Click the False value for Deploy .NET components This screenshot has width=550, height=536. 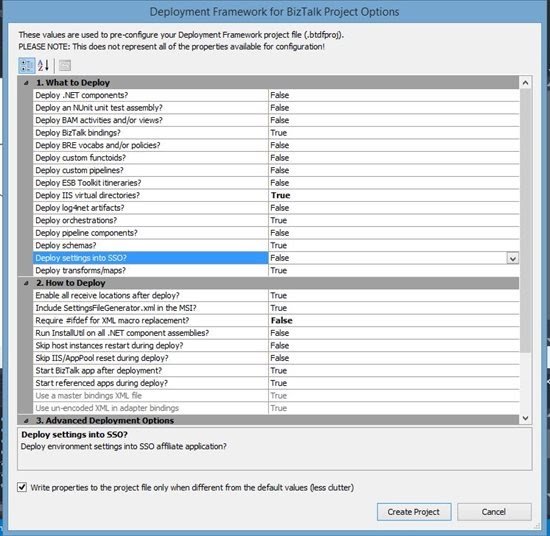tap(280, 95)
